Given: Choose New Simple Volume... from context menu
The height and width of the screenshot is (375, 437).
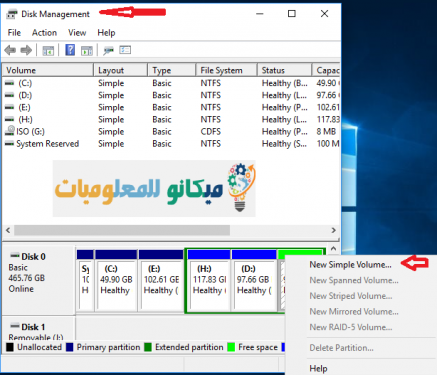Looking at the screenshot, I should coord(350,265).
